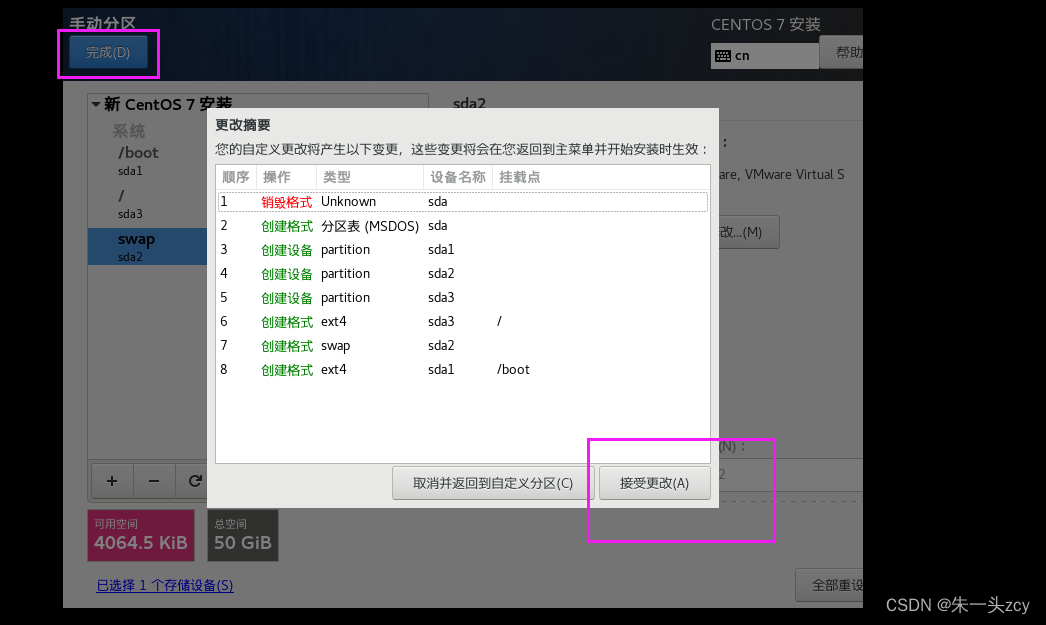
Task: Select row 7 创建格式 swap sda2
Action: 463,346
